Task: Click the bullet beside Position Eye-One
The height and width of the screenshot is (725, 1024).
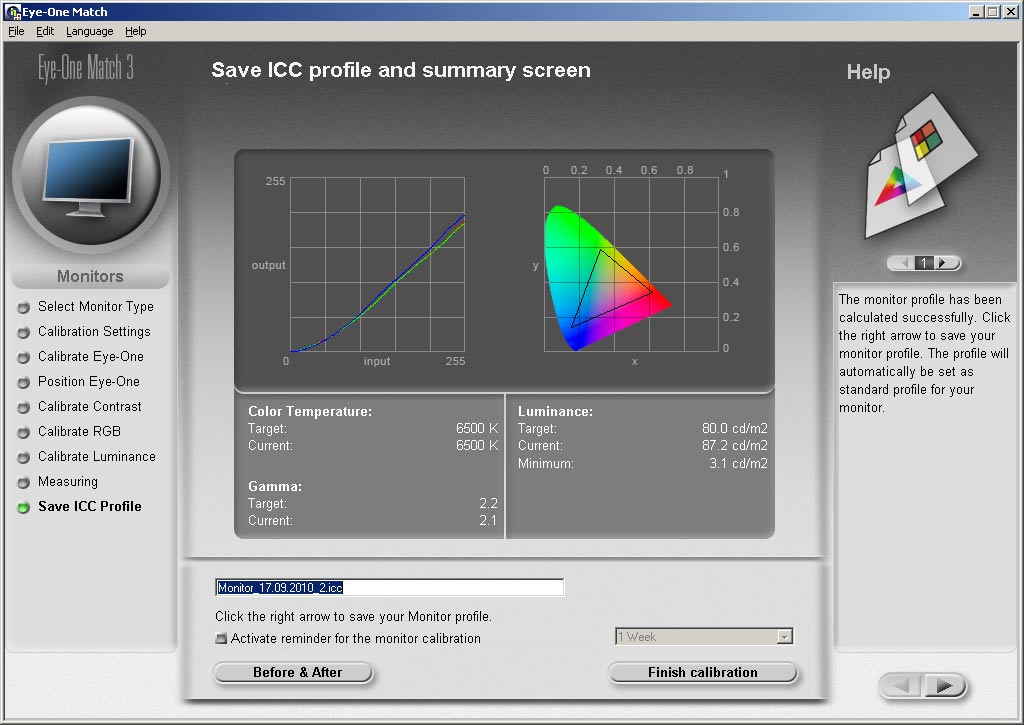Action: [x=24, y=383]
